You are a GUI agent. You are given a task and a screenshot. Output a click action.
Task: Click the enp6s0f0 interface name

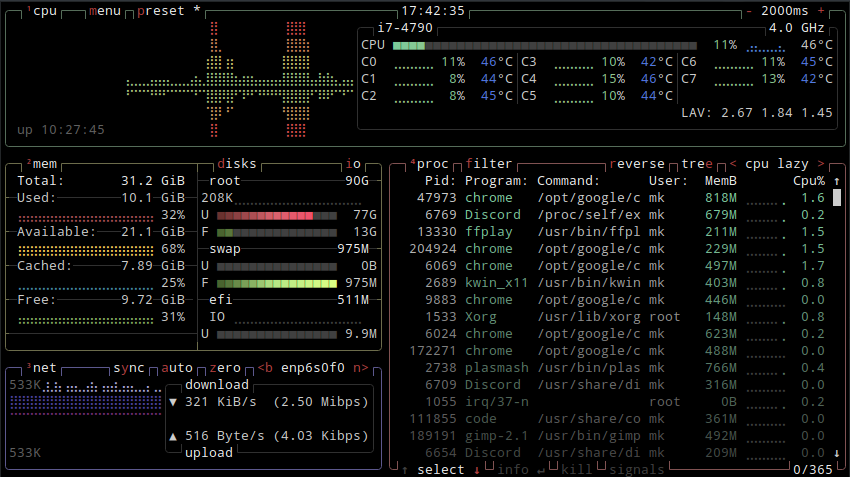click(x=313, y=368)
